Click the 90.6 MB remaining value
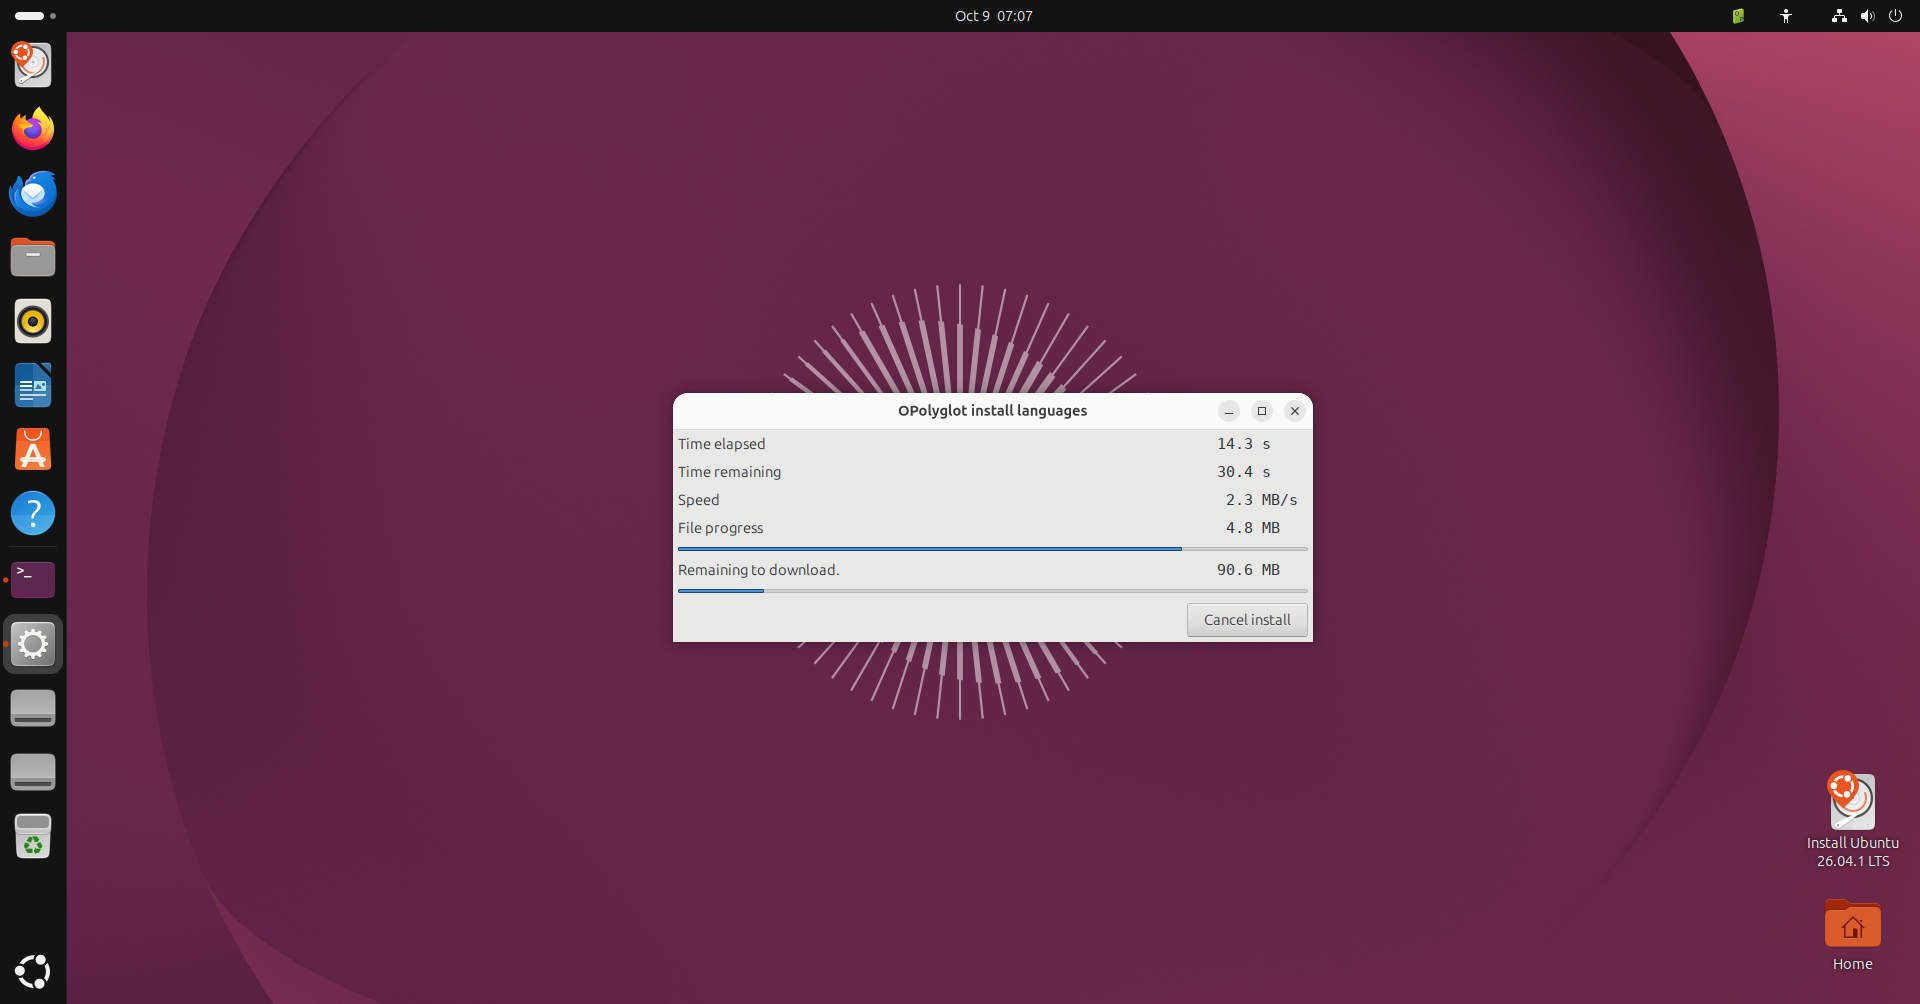Image resolution: width=1920 pixels, height=1004 pixels. pyautogui.click(x=1248, y=570)
